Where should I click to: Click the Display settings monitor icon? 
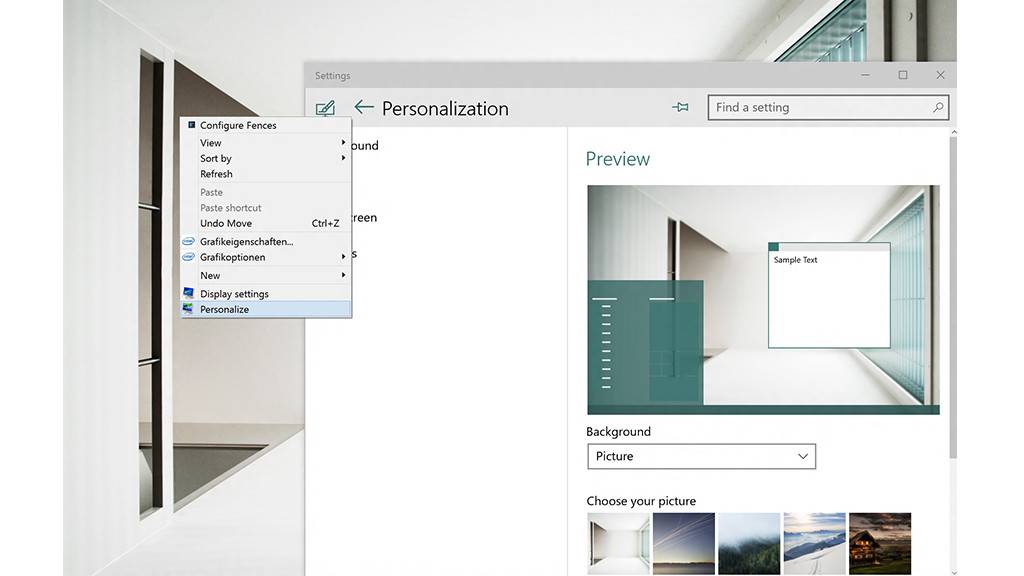(x=188, y=293)
